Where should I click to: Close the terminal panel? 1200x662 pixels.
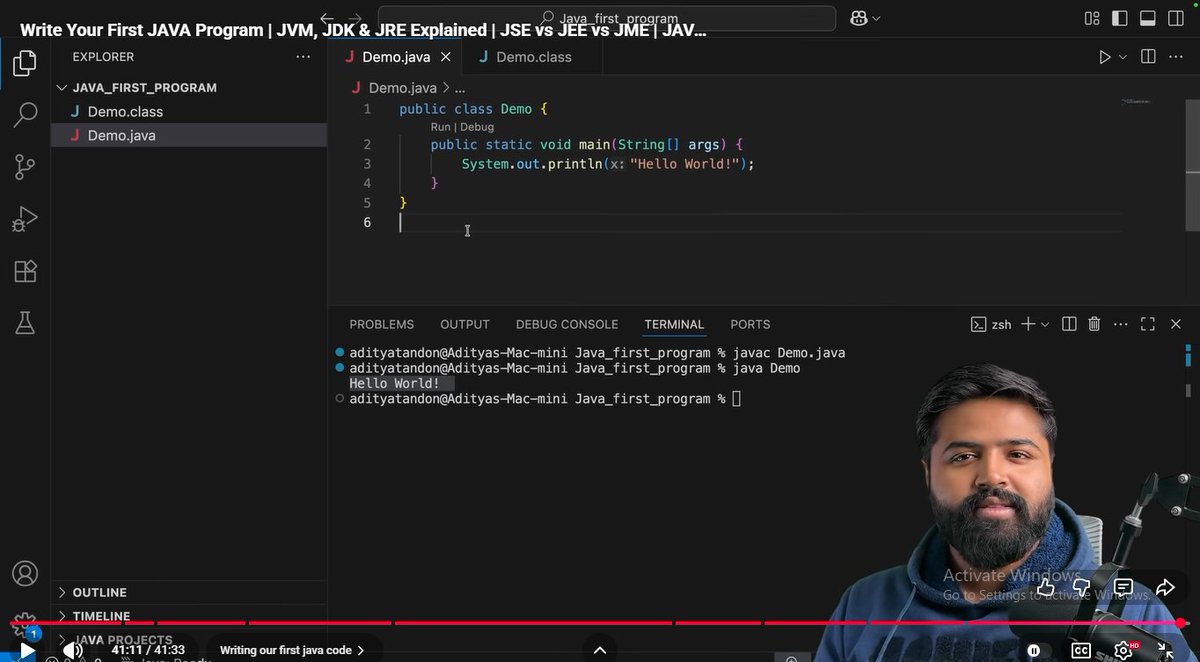[1176, 324]
